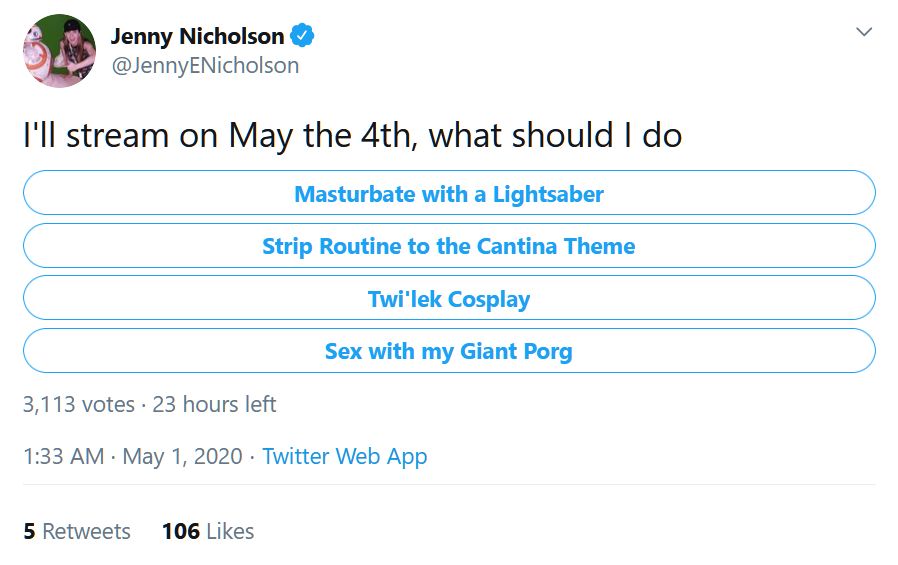Click the number 5 beside Retweets
This screenshot has height=565, width=898.
29,531
